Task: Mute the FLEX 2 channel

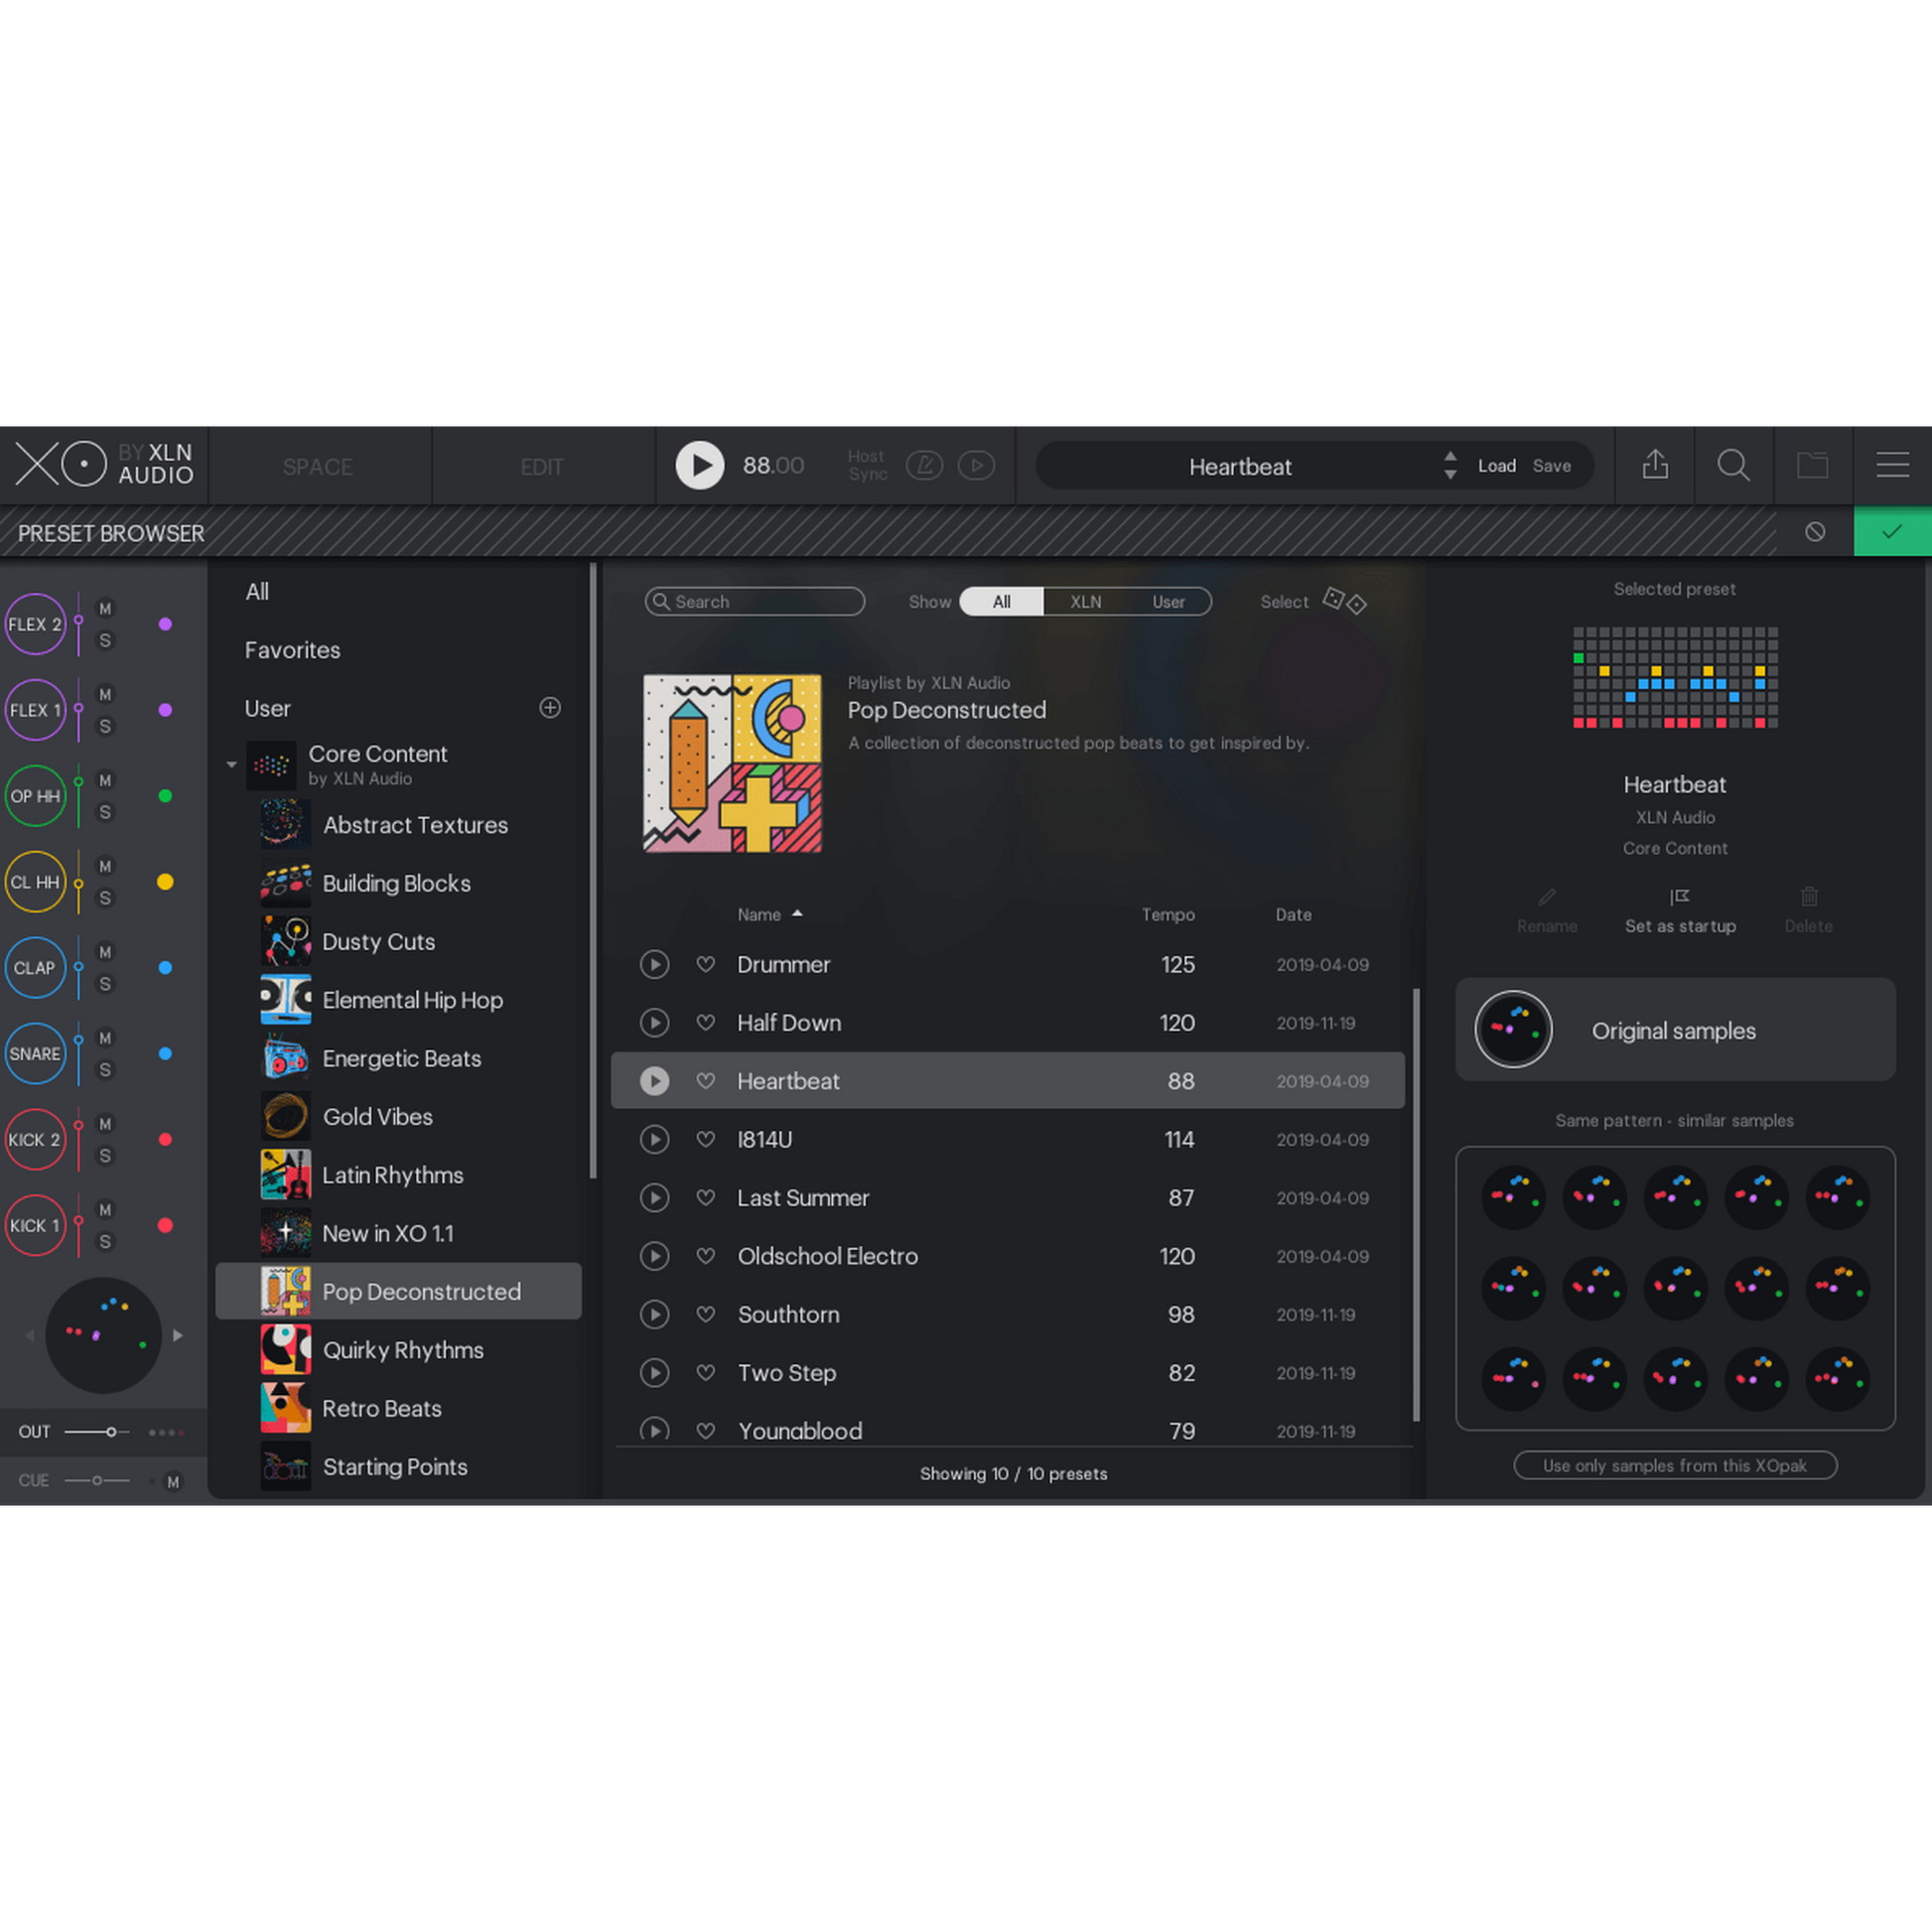Action: (105, 608)
